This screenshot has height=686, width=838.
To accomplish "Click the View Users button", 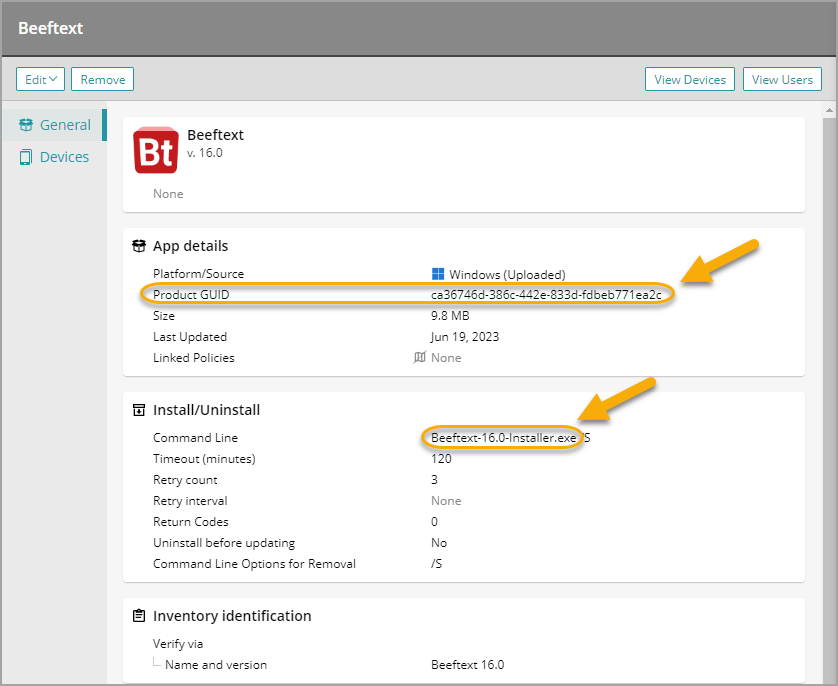I will coord(782,80).
